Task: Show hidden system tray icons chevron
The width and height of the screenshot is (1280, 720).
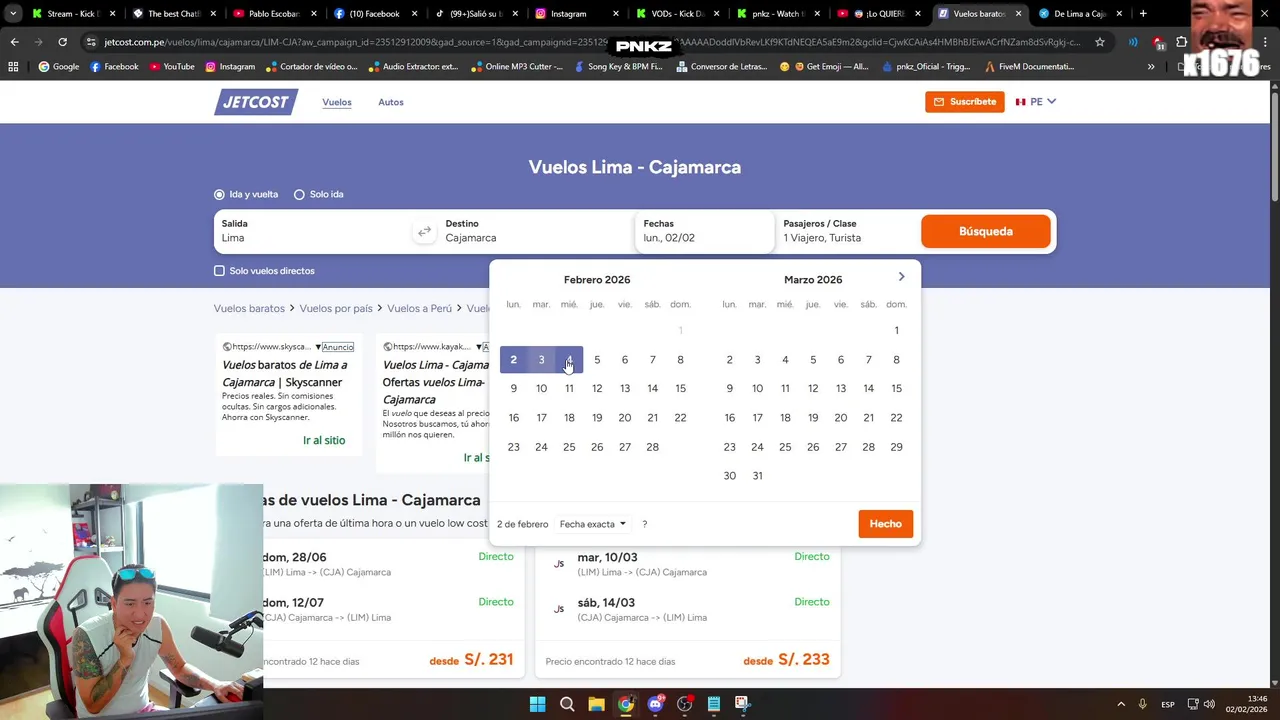Action: (1120, 704)
